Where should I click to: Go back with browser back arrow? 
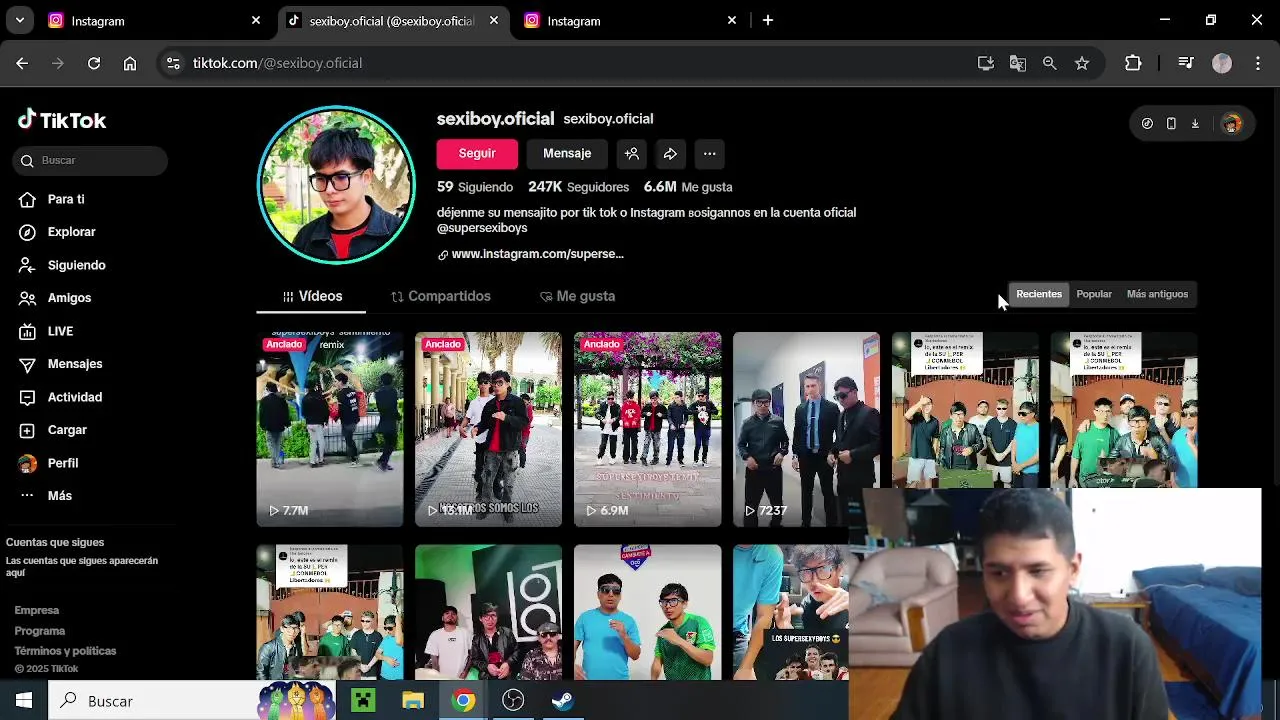pos(22,63)
